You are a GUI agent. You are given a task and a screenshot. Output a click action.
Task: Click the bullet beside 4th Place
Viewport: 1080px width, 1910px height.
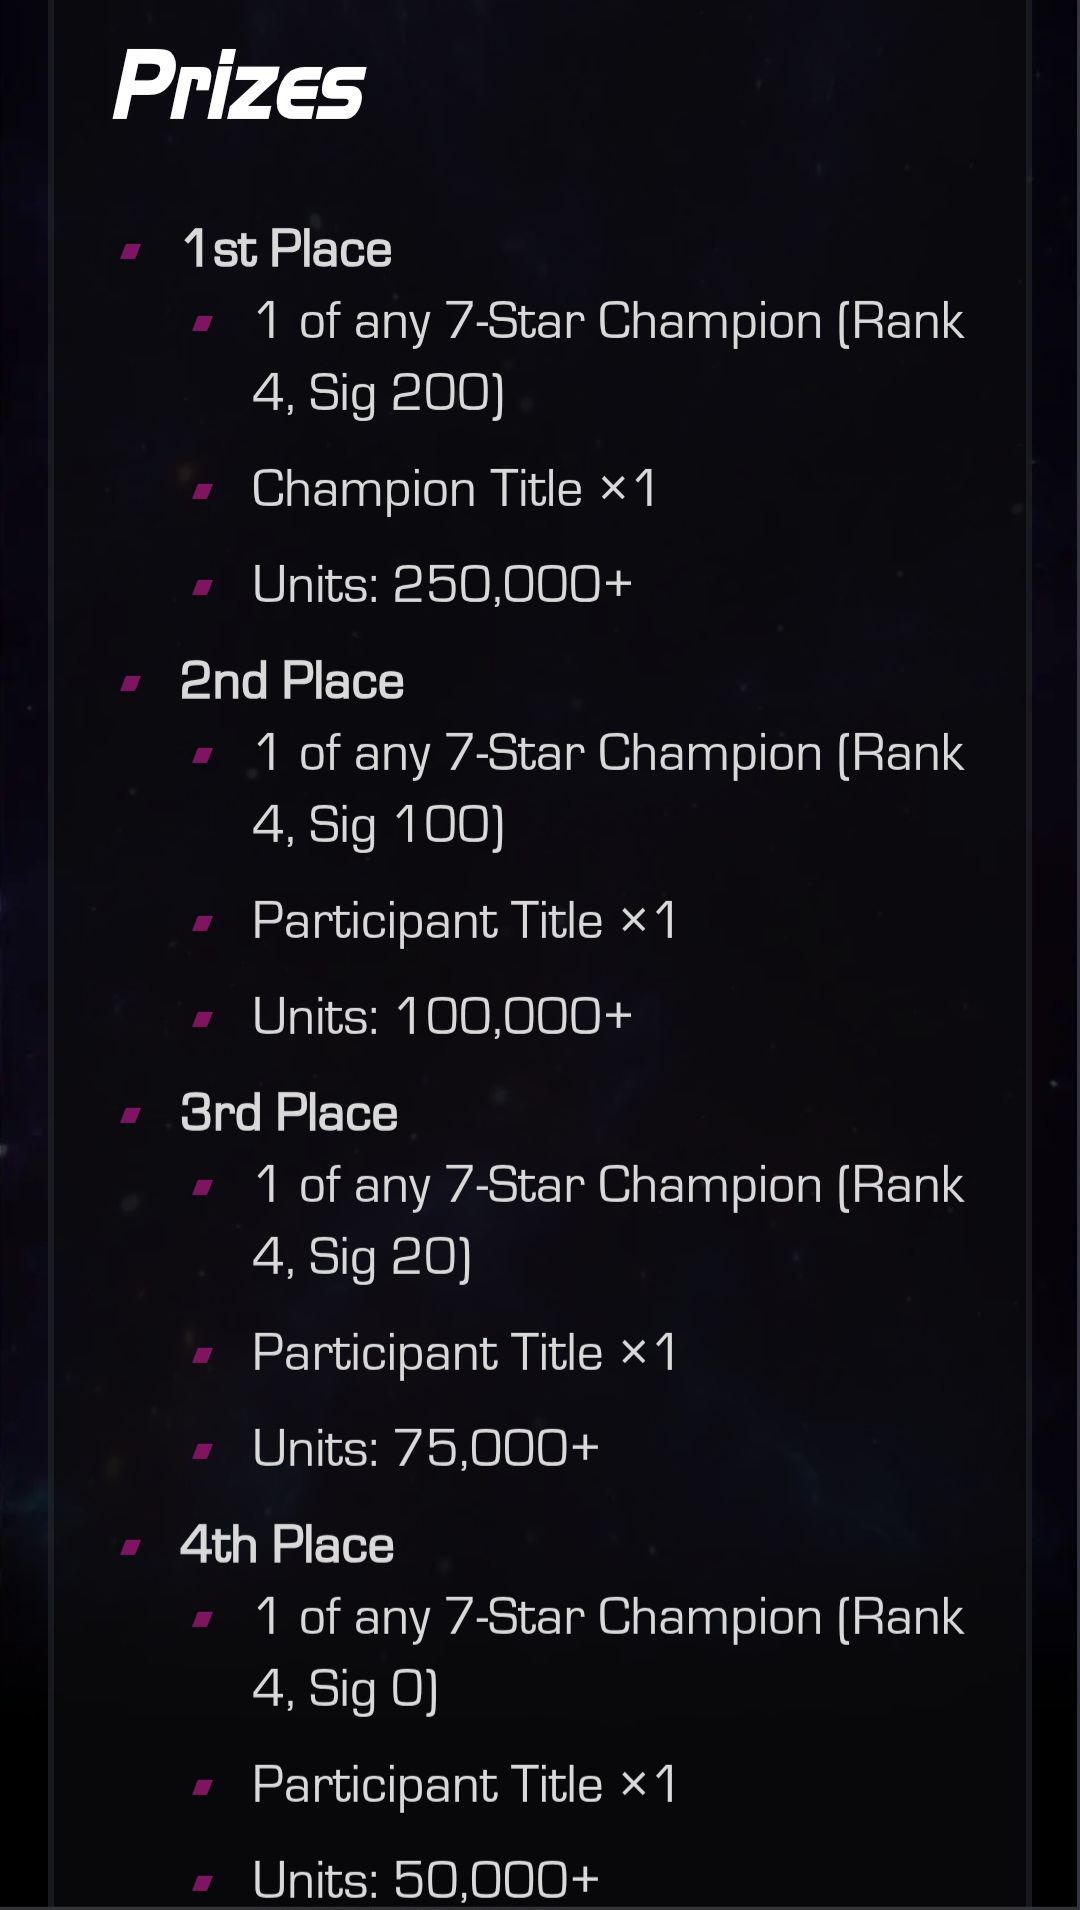(131, 1547)
